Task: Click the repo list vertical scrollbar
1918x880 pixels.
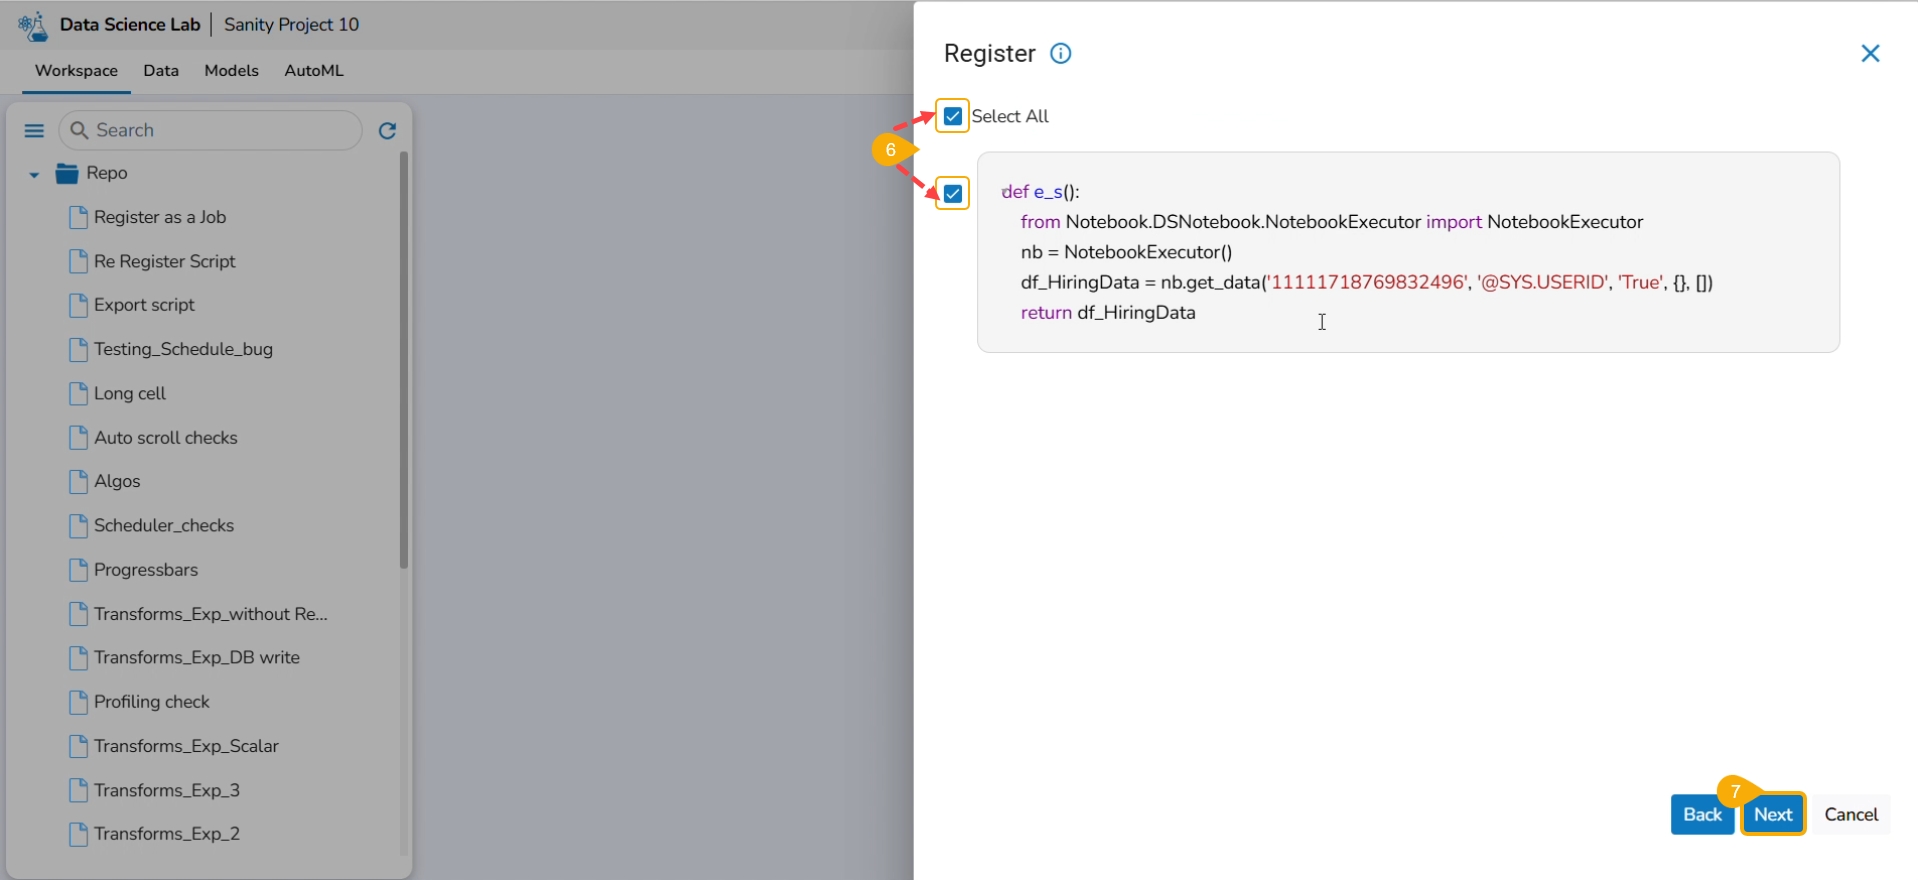Action: (x=404, y=360)
